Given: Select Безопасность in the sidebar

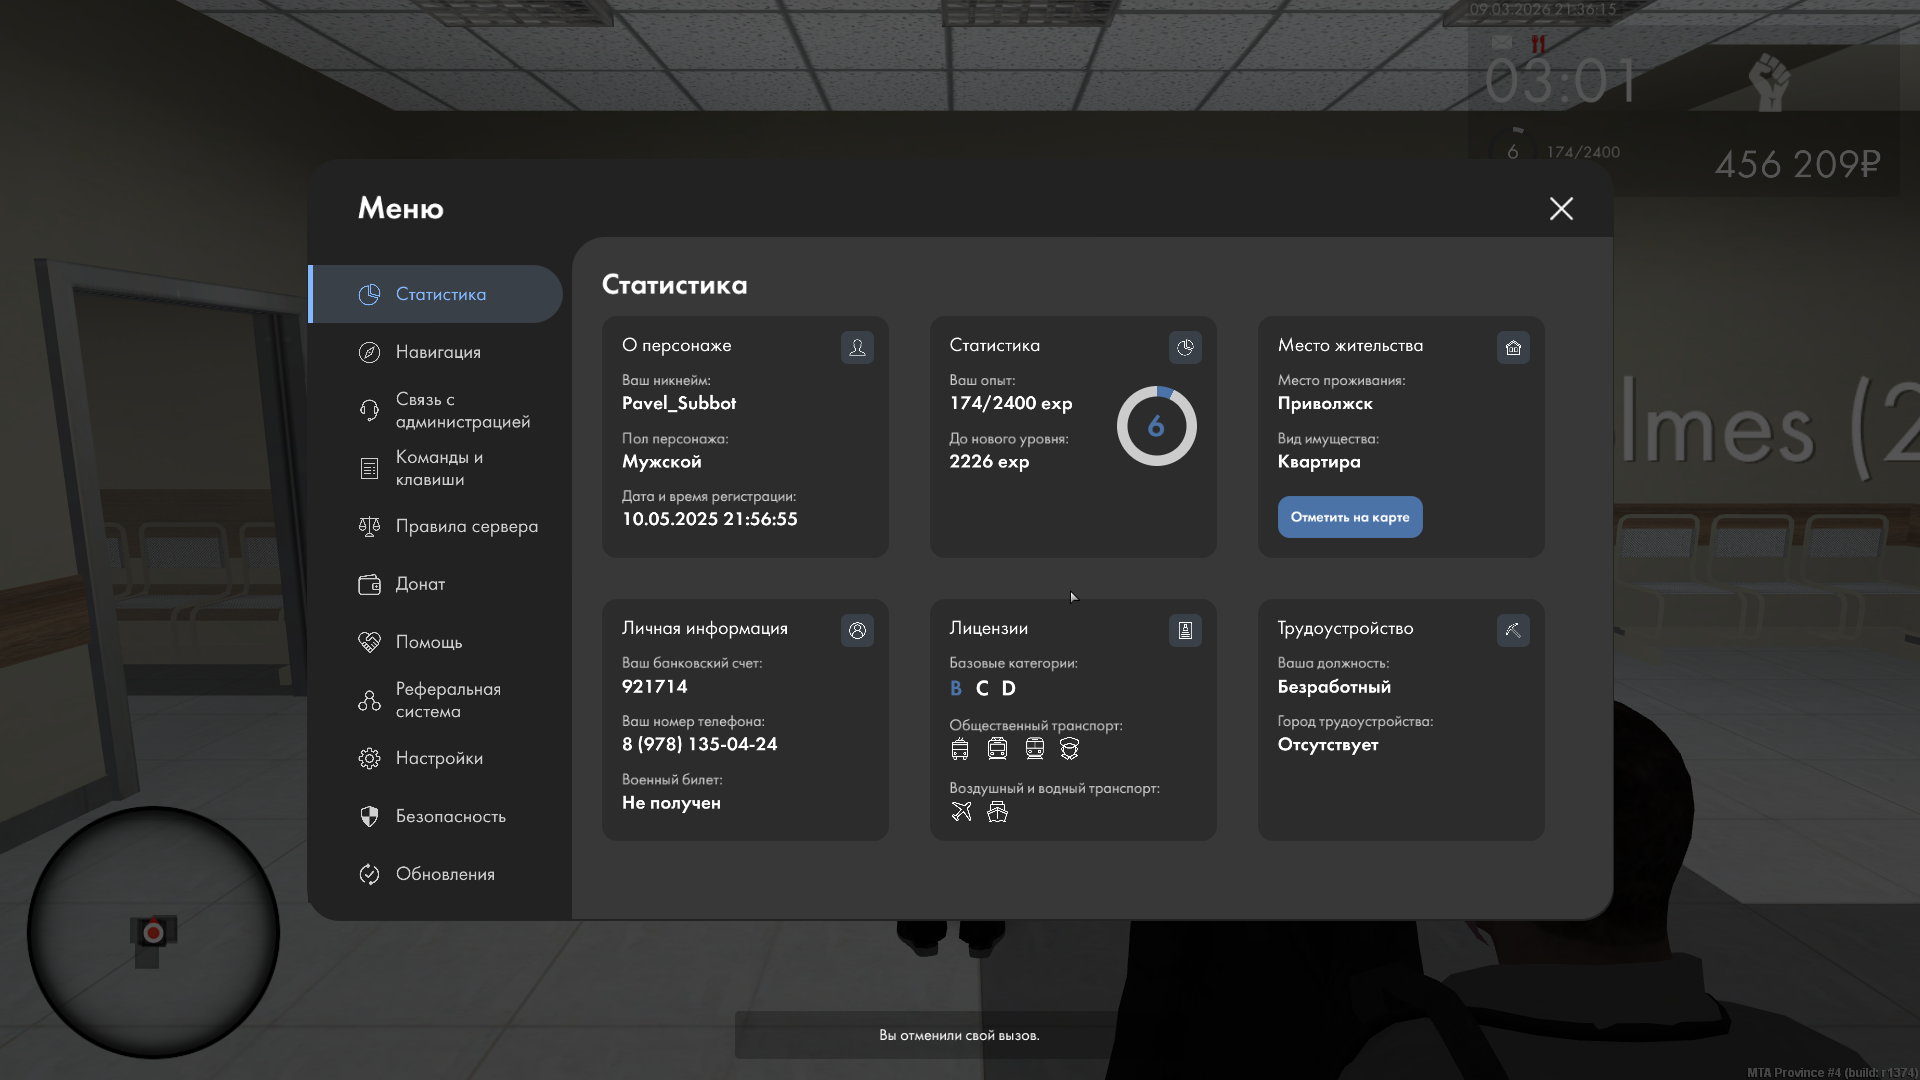Looking at the screenshot, I should tap(450, 816).
